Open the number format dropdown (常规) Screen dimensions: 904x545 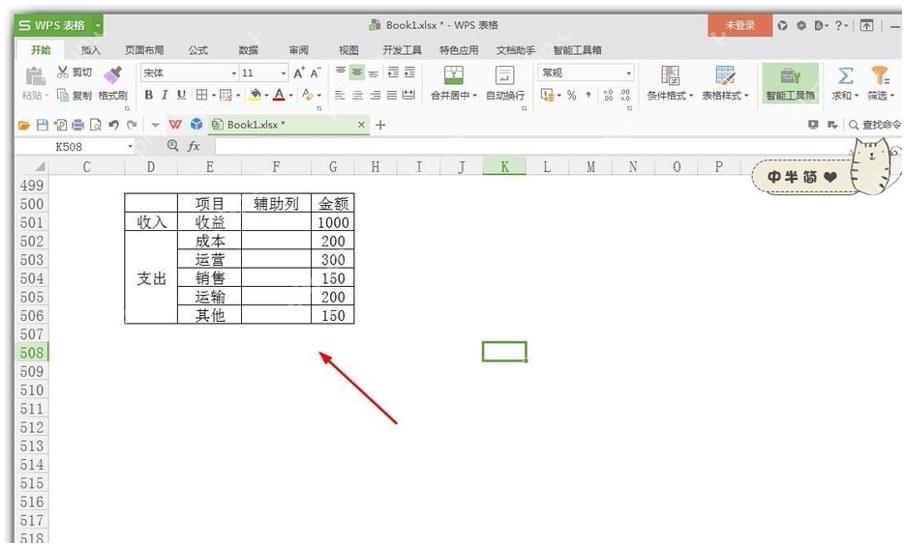pos(628,73)
